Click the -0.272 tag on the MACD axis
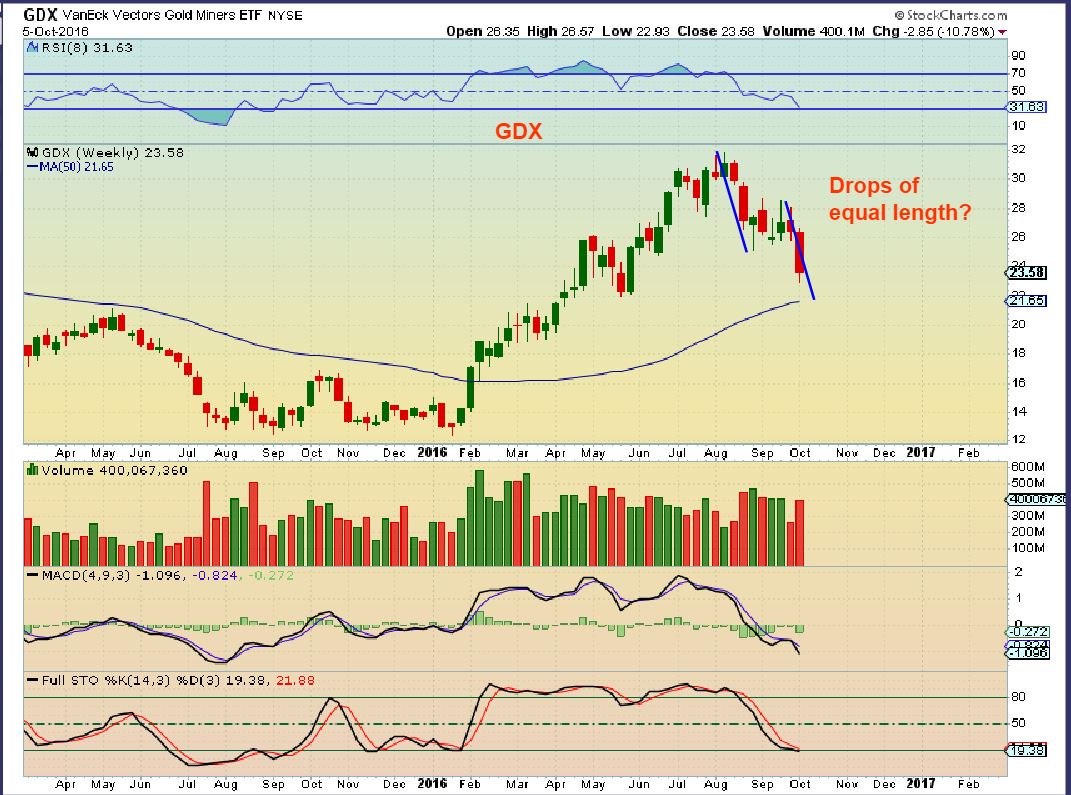The image size is (1071, 795). click(1027, 632)
